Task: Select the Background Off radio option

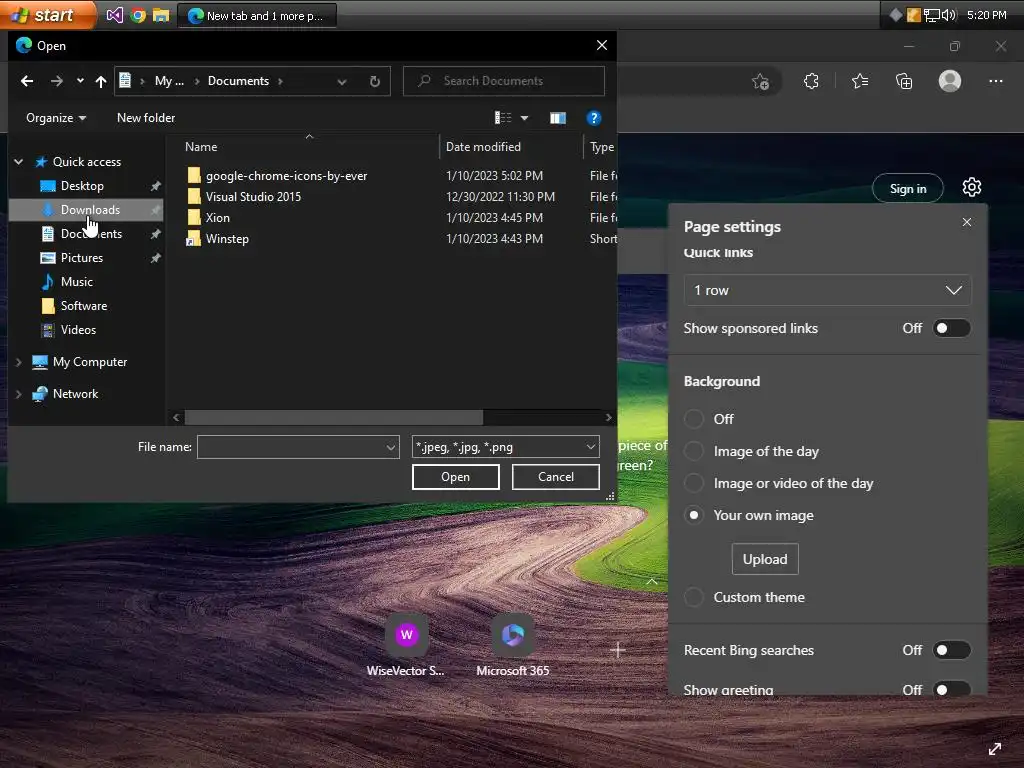Action: pyautogui.click(x=694, y=419)
